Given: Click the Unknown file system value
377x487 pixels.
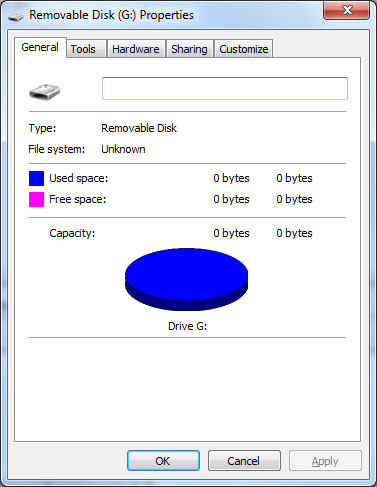Looking at the screenshot, I should 123,149.
